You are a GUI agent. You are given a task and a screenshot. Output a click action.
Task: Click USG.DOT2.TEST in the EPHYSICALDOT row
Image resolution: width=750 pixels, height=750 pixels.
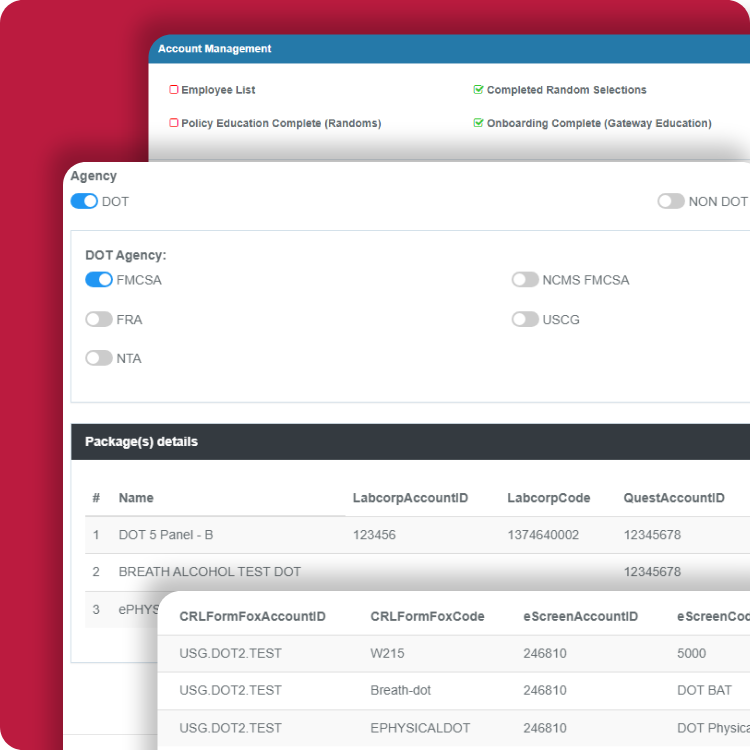230,728
